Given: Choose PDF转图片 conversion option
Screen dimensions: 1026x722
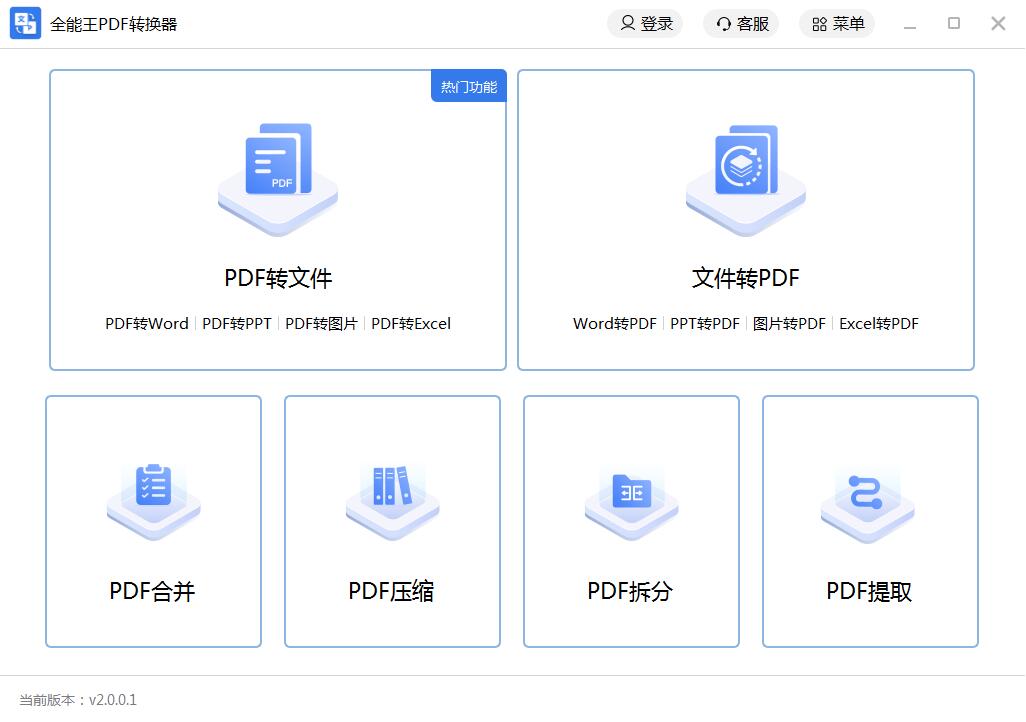Looking at the screenshot, I should coord(321,323).
